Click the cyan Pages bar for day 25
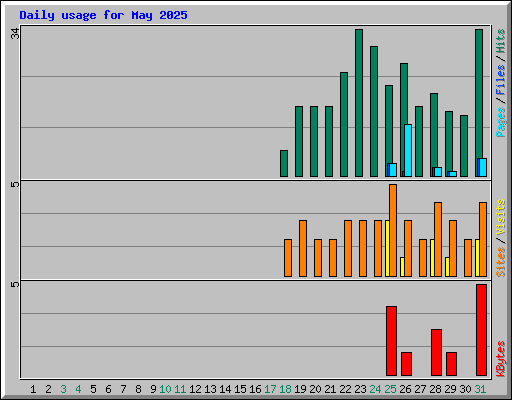The height and width of the screenshot is (400, 512). pos(393,170)
